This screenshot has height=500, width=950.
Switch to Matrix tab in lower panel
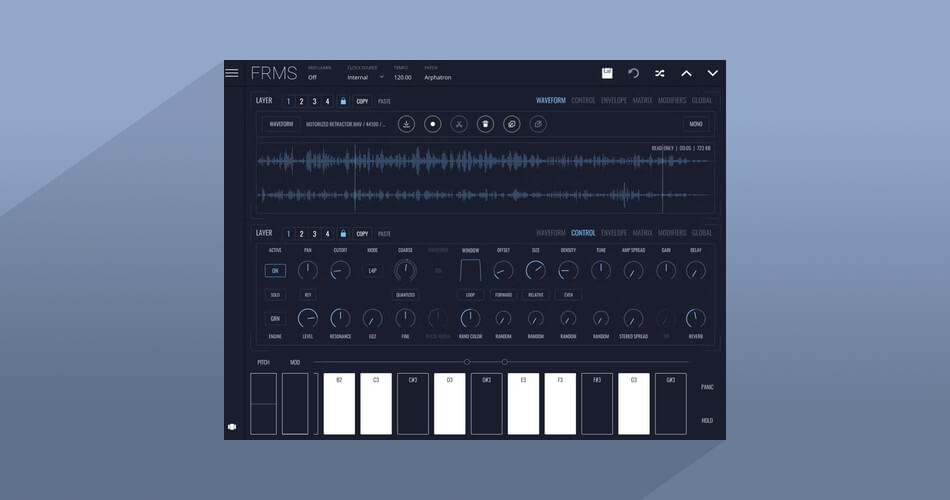click(642, 233)
